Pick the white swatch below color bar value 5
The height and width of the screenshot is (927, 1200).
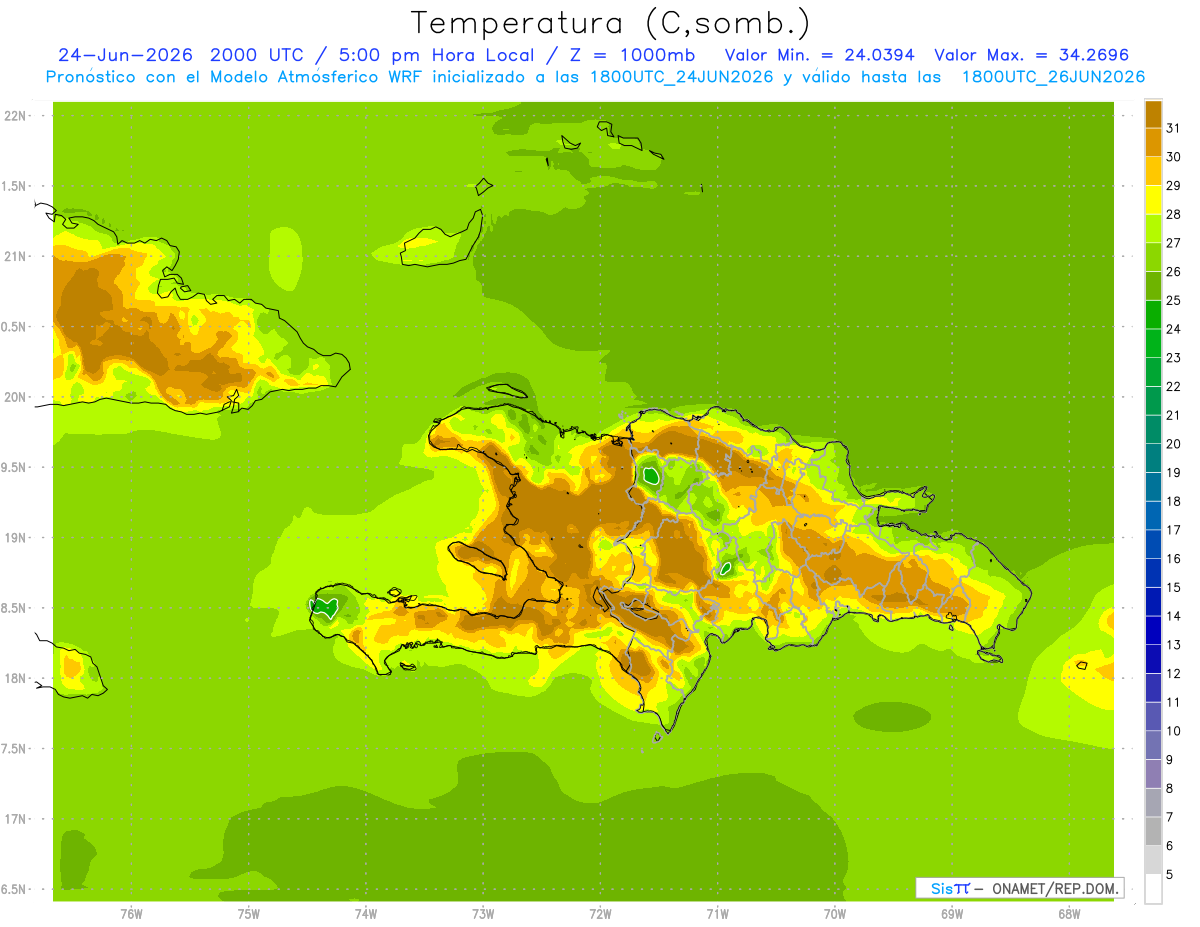(x=1153, y=889)
